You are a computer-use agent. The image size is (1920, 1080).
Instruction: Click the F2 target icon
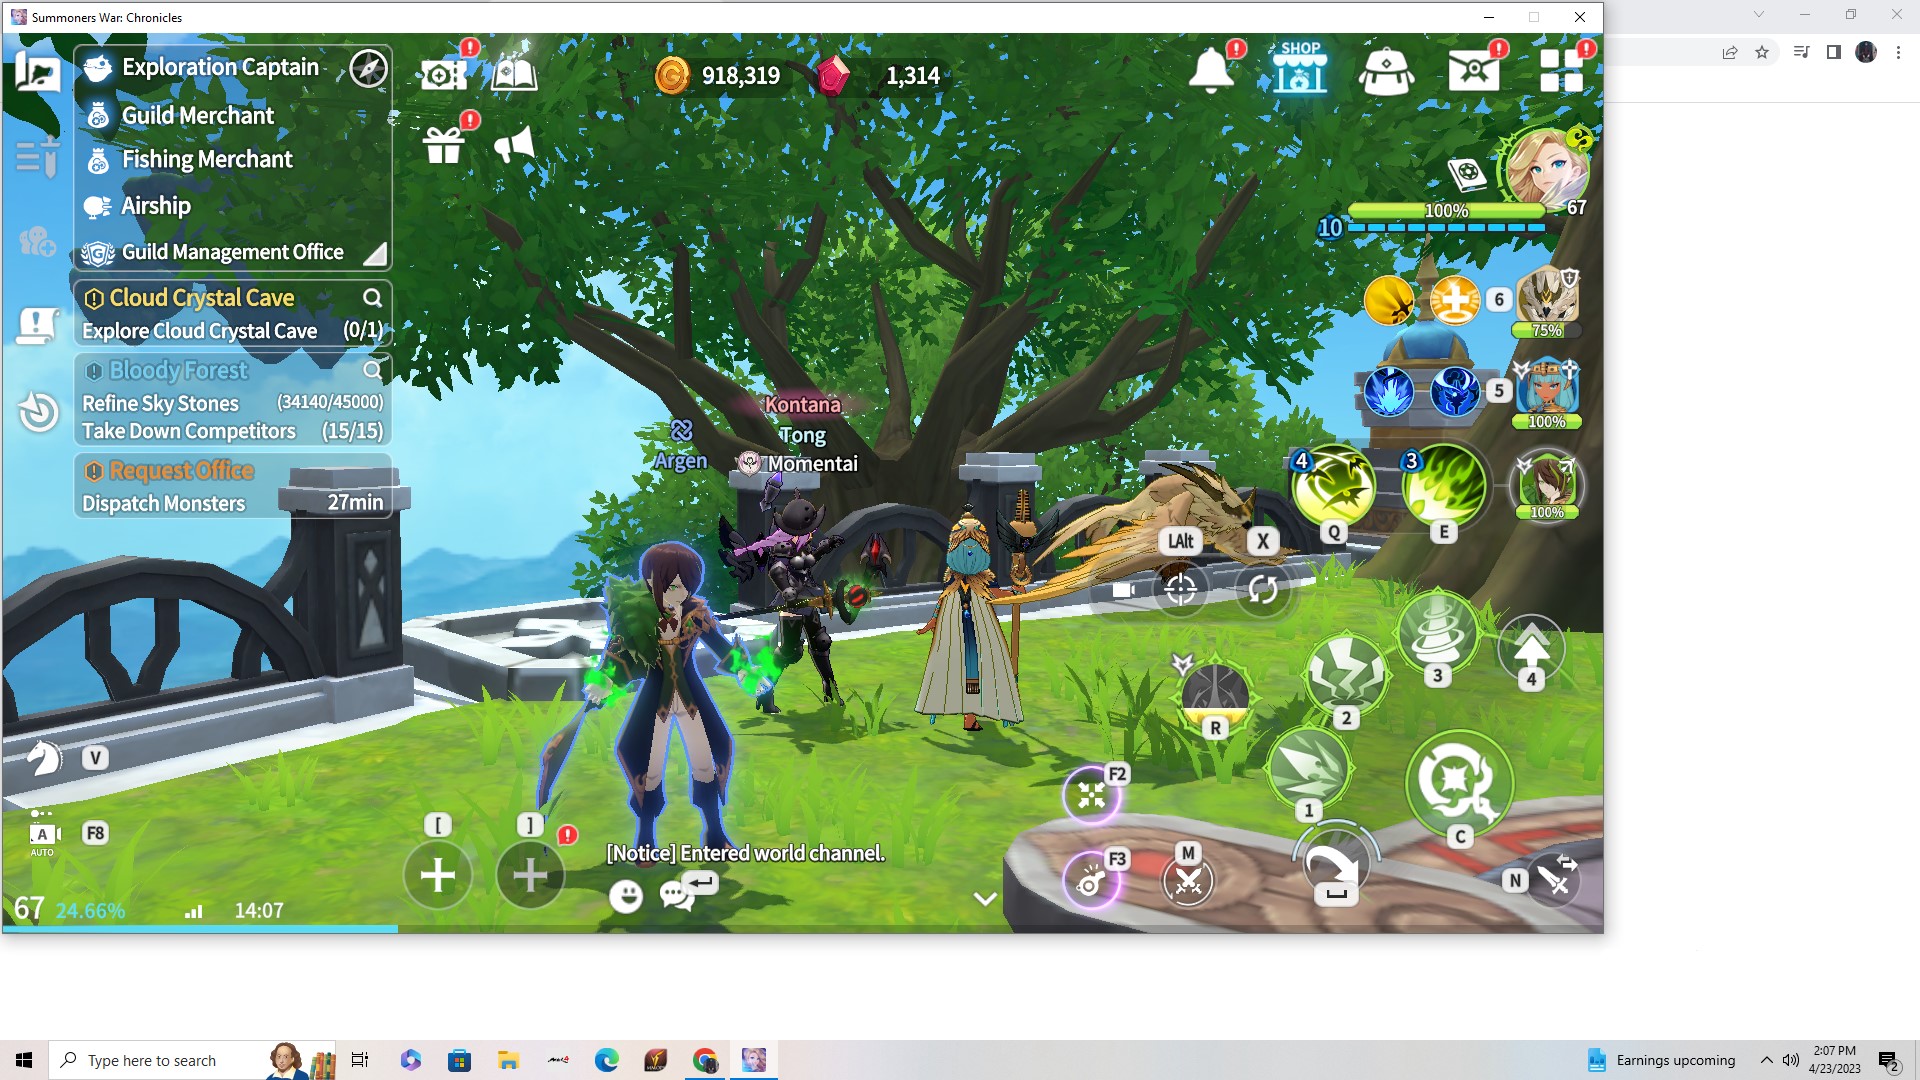(x=1091, y=795)
